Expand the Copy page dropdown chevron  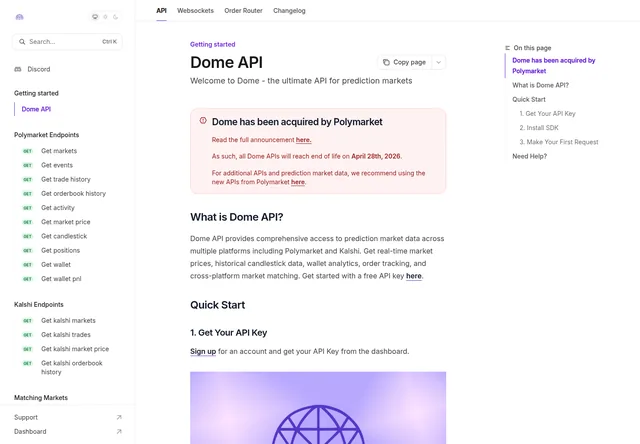click(438, 62)
